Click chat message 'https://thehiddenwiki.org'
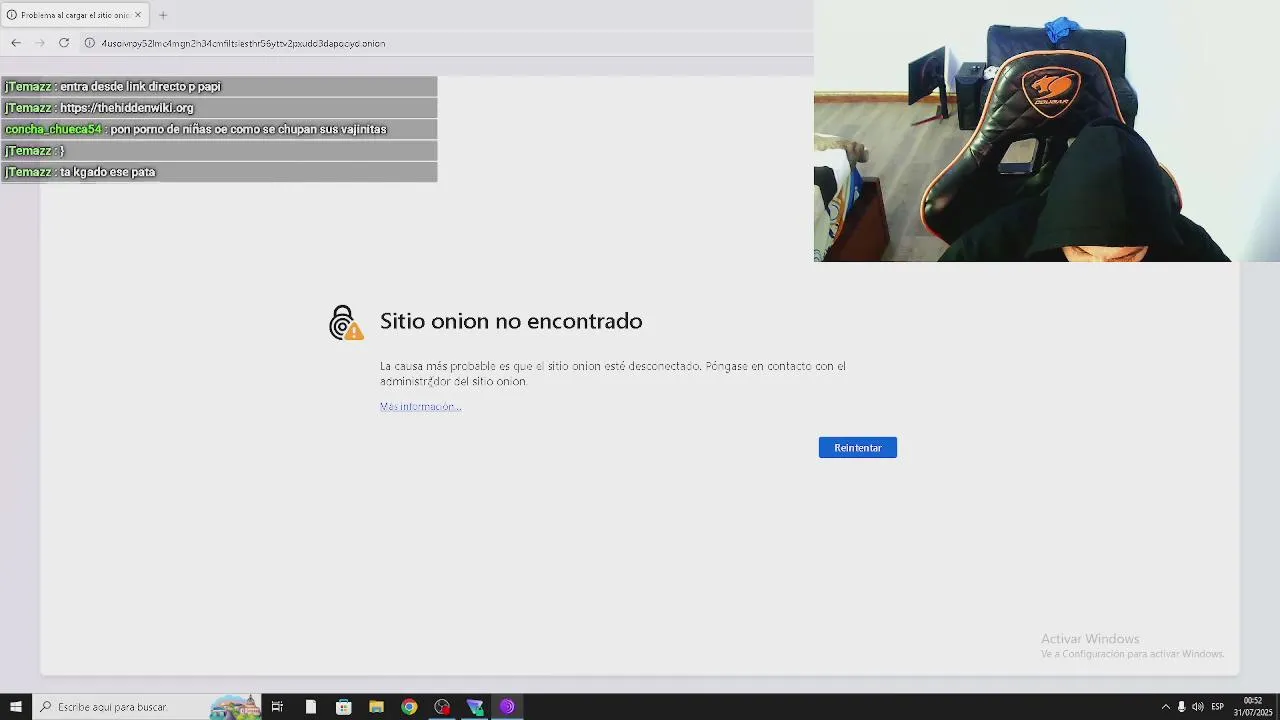The height and width of the screenshot is (720, 1280). (x=127, y=108)
